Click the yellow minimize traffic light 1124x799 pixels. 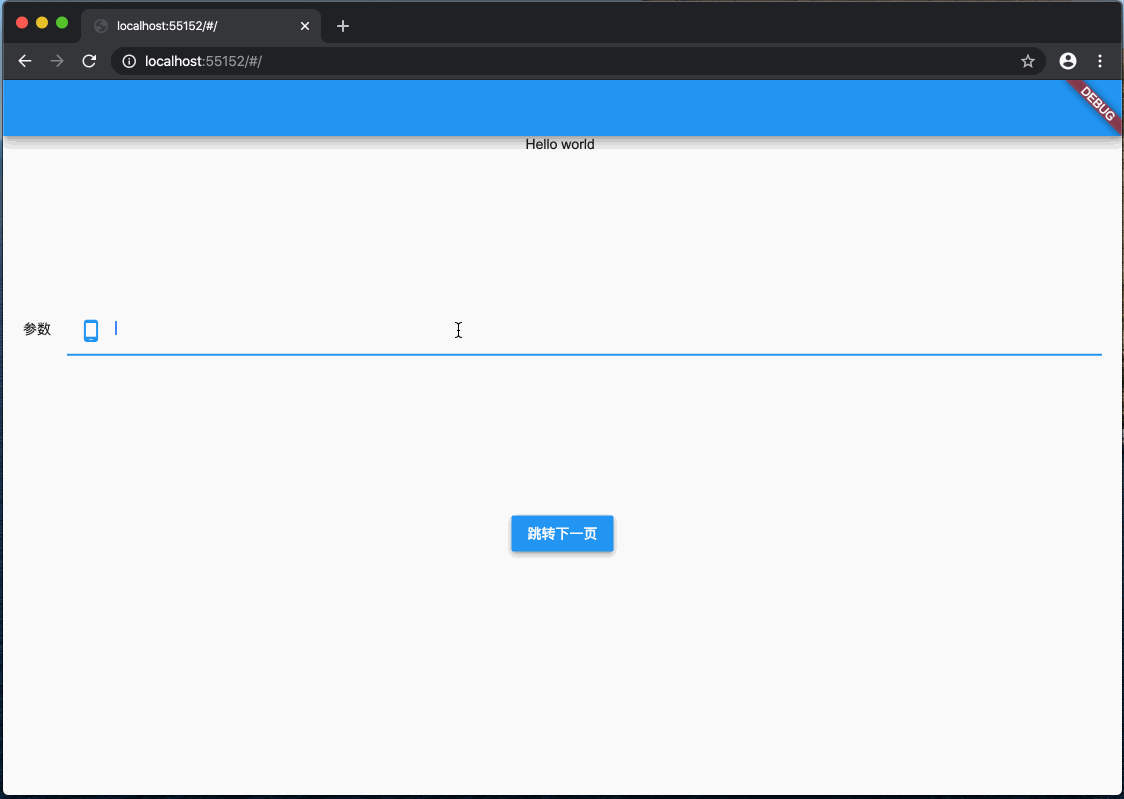tap(42, 20)
